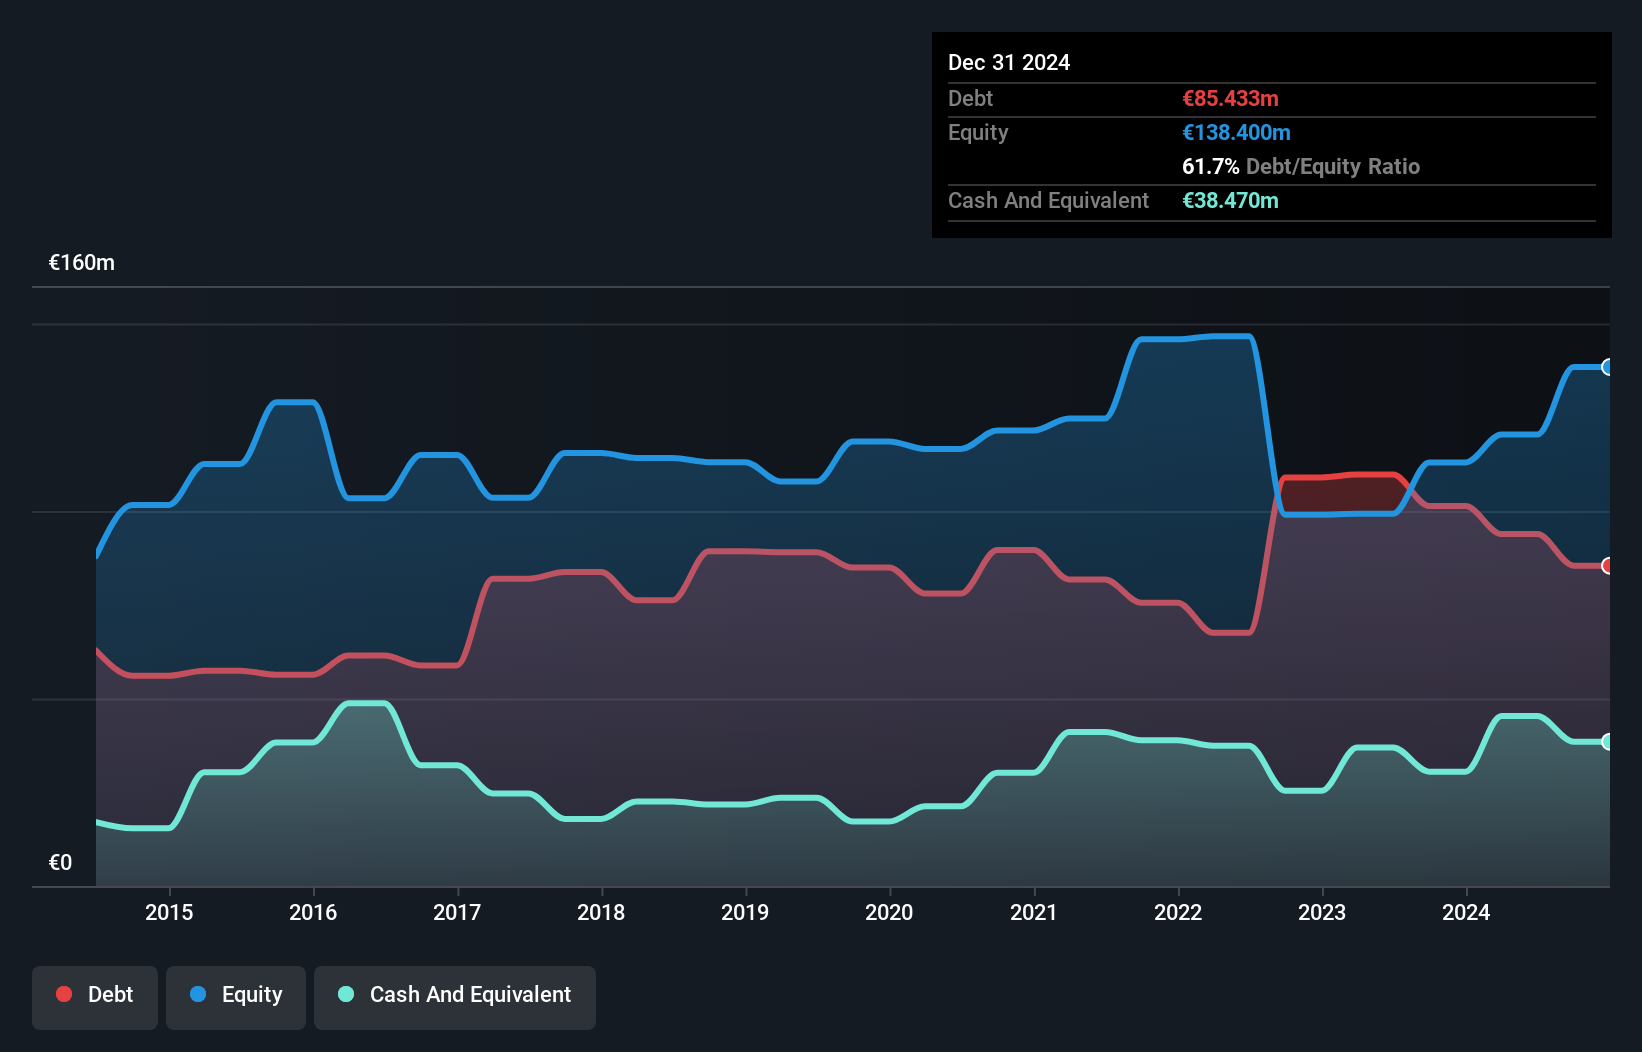
Task: Click the €138.400m equity value
Action: [1236, 132]
